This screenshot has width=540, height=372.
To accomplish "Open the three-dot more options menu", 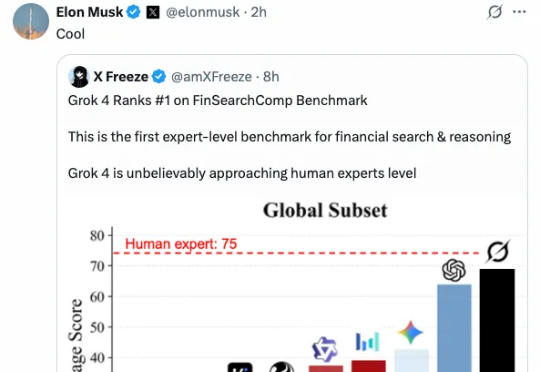I will (519, 12).
